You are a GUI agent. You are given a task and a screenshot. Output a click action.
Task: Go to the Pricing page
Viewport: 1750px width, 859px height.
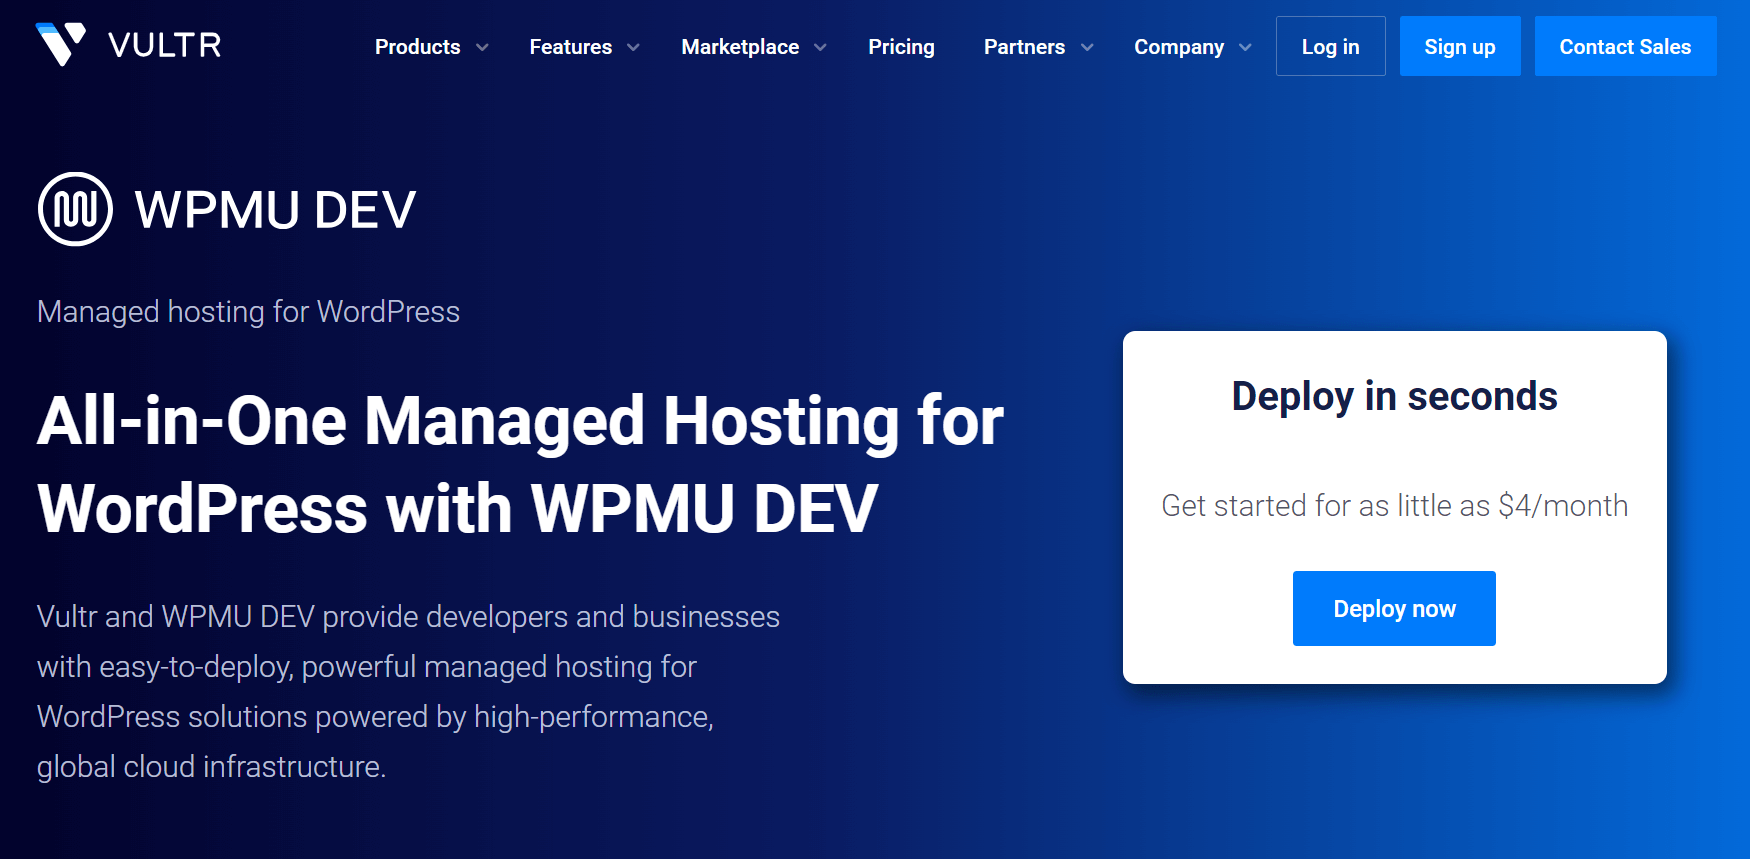[x=901, y=47]
